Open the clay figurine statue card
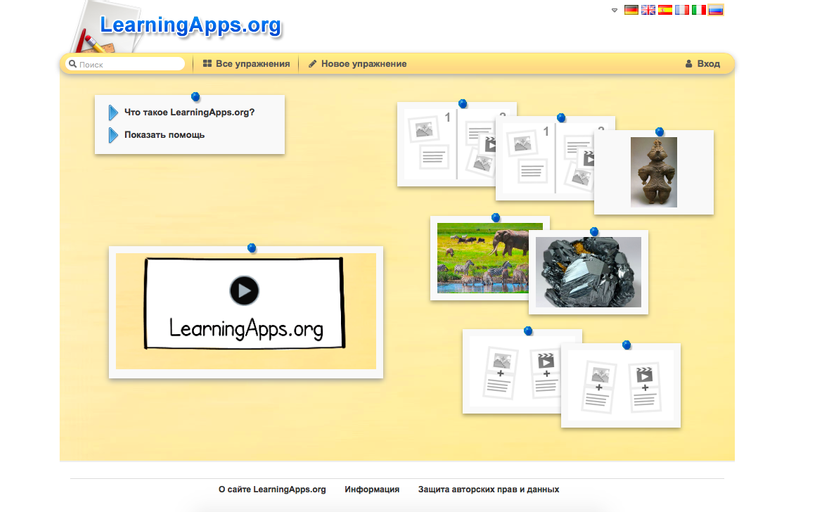This screenshot has height=512, width=817. pos(654,172)
